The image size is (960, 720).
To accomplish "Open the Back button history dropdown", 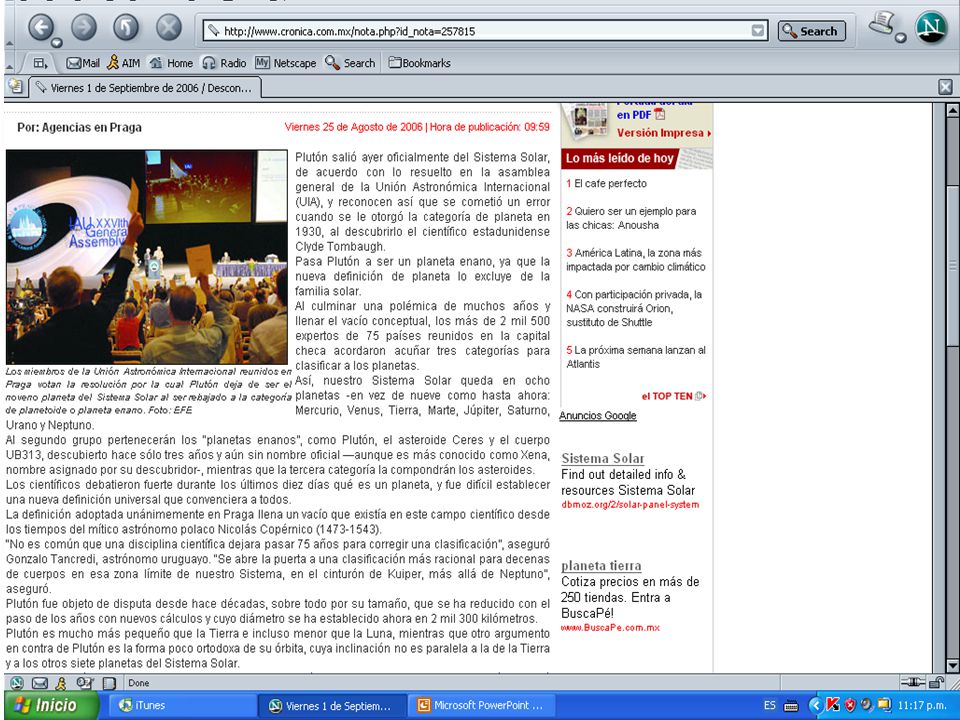I will click(56, 42).
